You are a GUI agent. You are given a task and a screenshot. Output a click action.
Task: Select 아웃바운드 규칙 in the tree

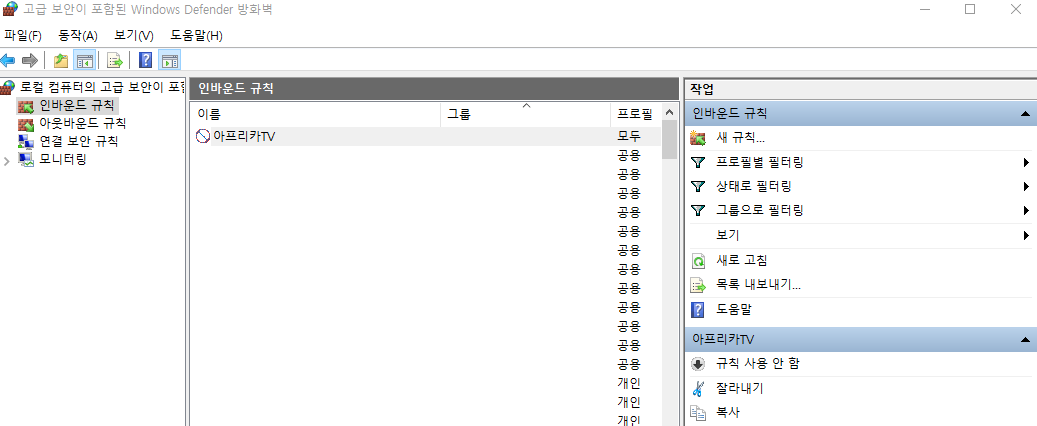[82, 123]
